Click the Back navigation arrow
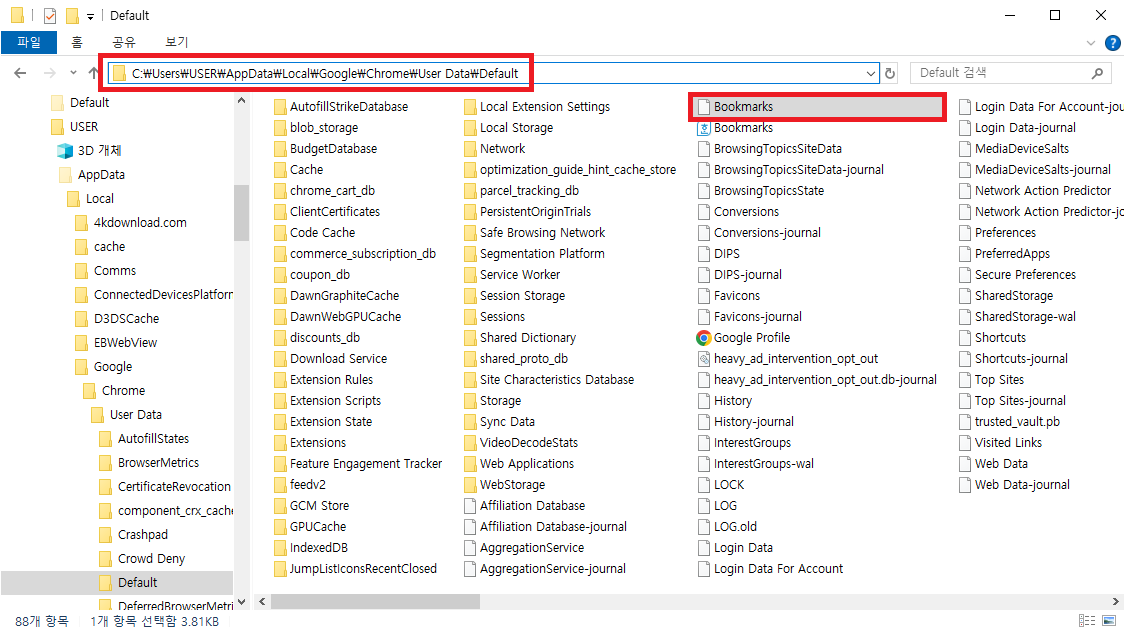 (x=20, y=73)
